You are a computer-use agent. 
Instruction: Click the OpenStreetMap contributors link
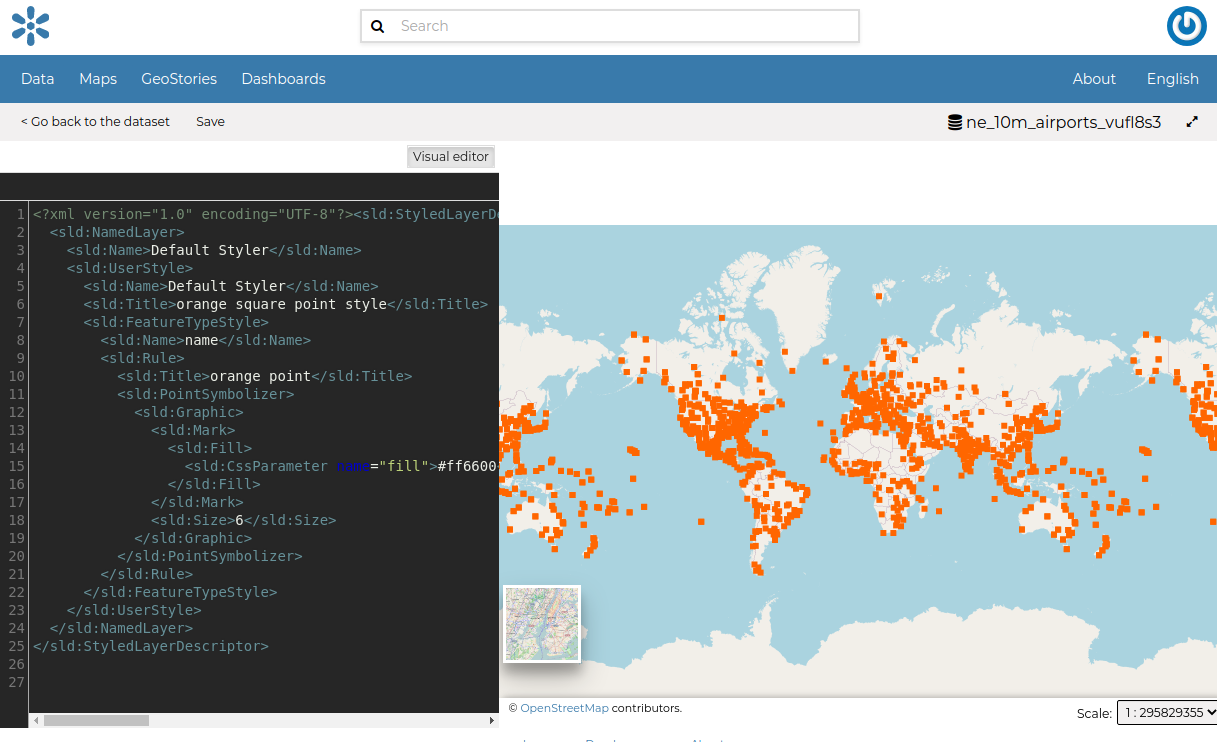564,707
